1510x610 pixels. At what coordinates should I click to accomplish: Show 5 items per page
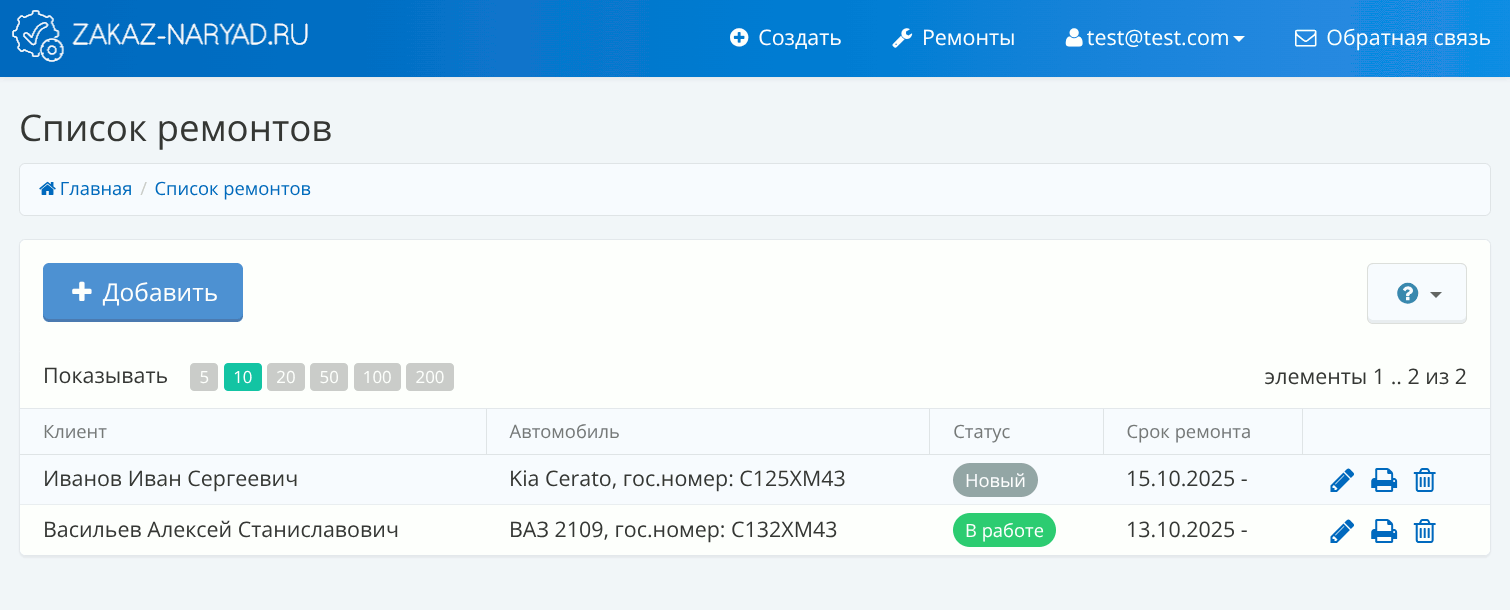click(x=204, y=377)
